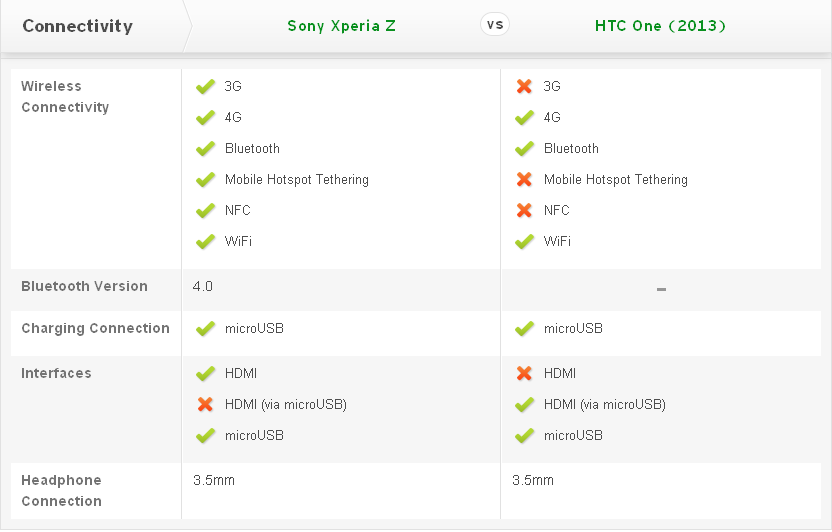Click the Bluetooth Version row label

84,286
